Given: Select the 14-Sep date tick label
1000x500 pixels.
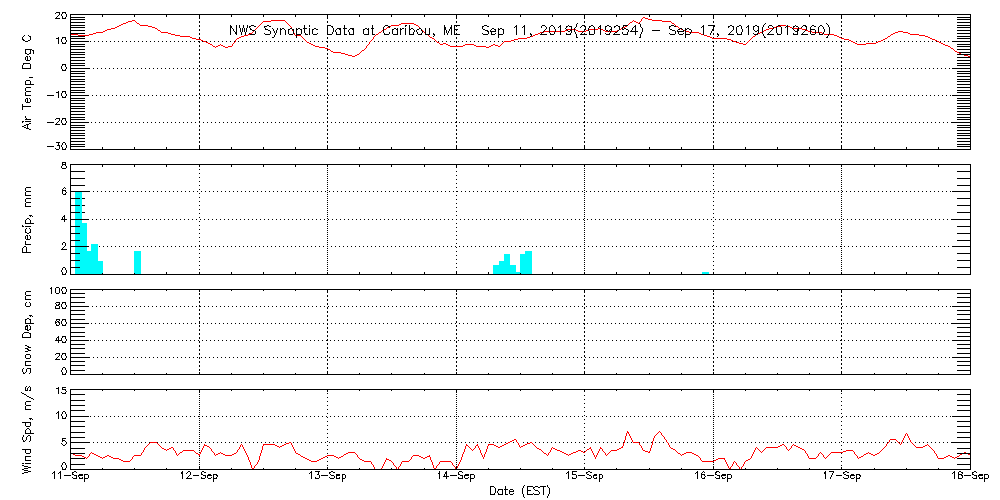Looking at the screenshot, I should pos(457,478).
